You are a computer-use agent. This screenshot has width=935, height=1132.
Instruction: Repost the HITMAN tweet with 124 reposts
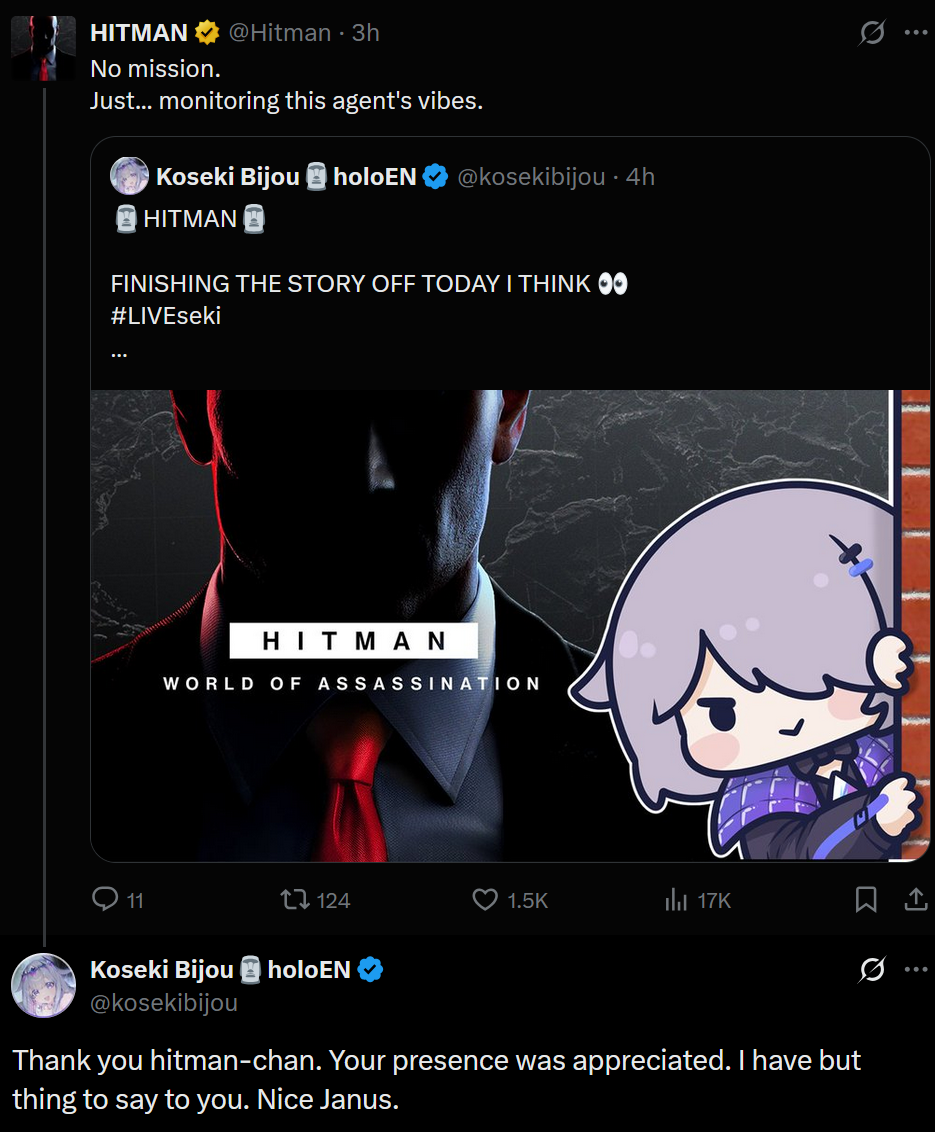pos(295,900)
